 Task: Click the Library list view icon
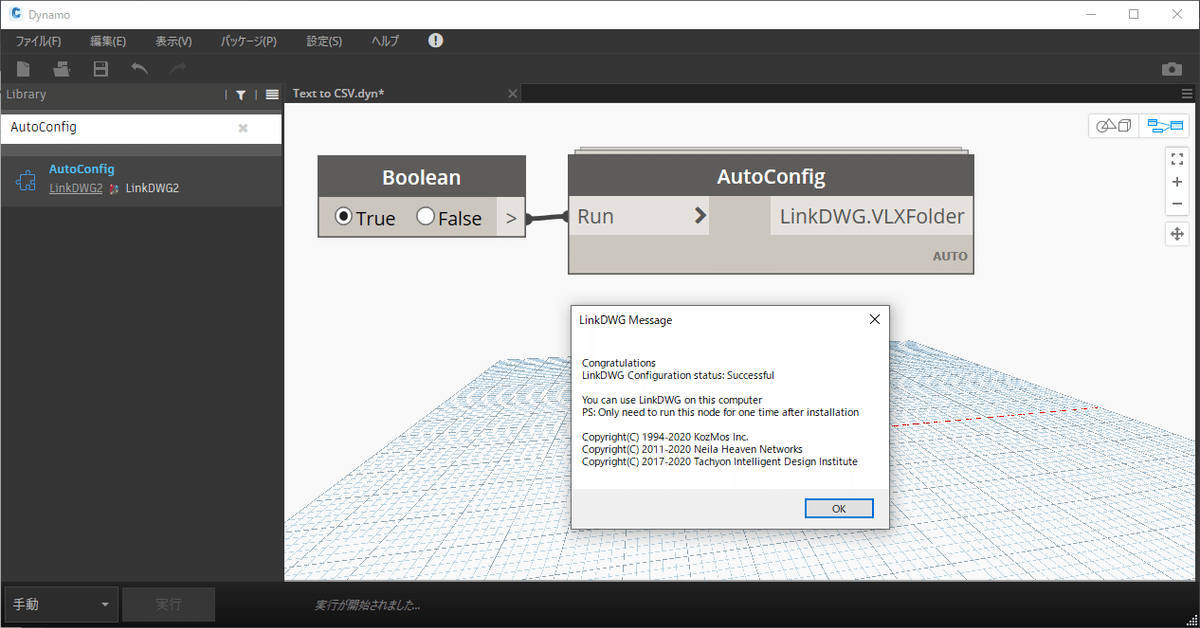272,94
